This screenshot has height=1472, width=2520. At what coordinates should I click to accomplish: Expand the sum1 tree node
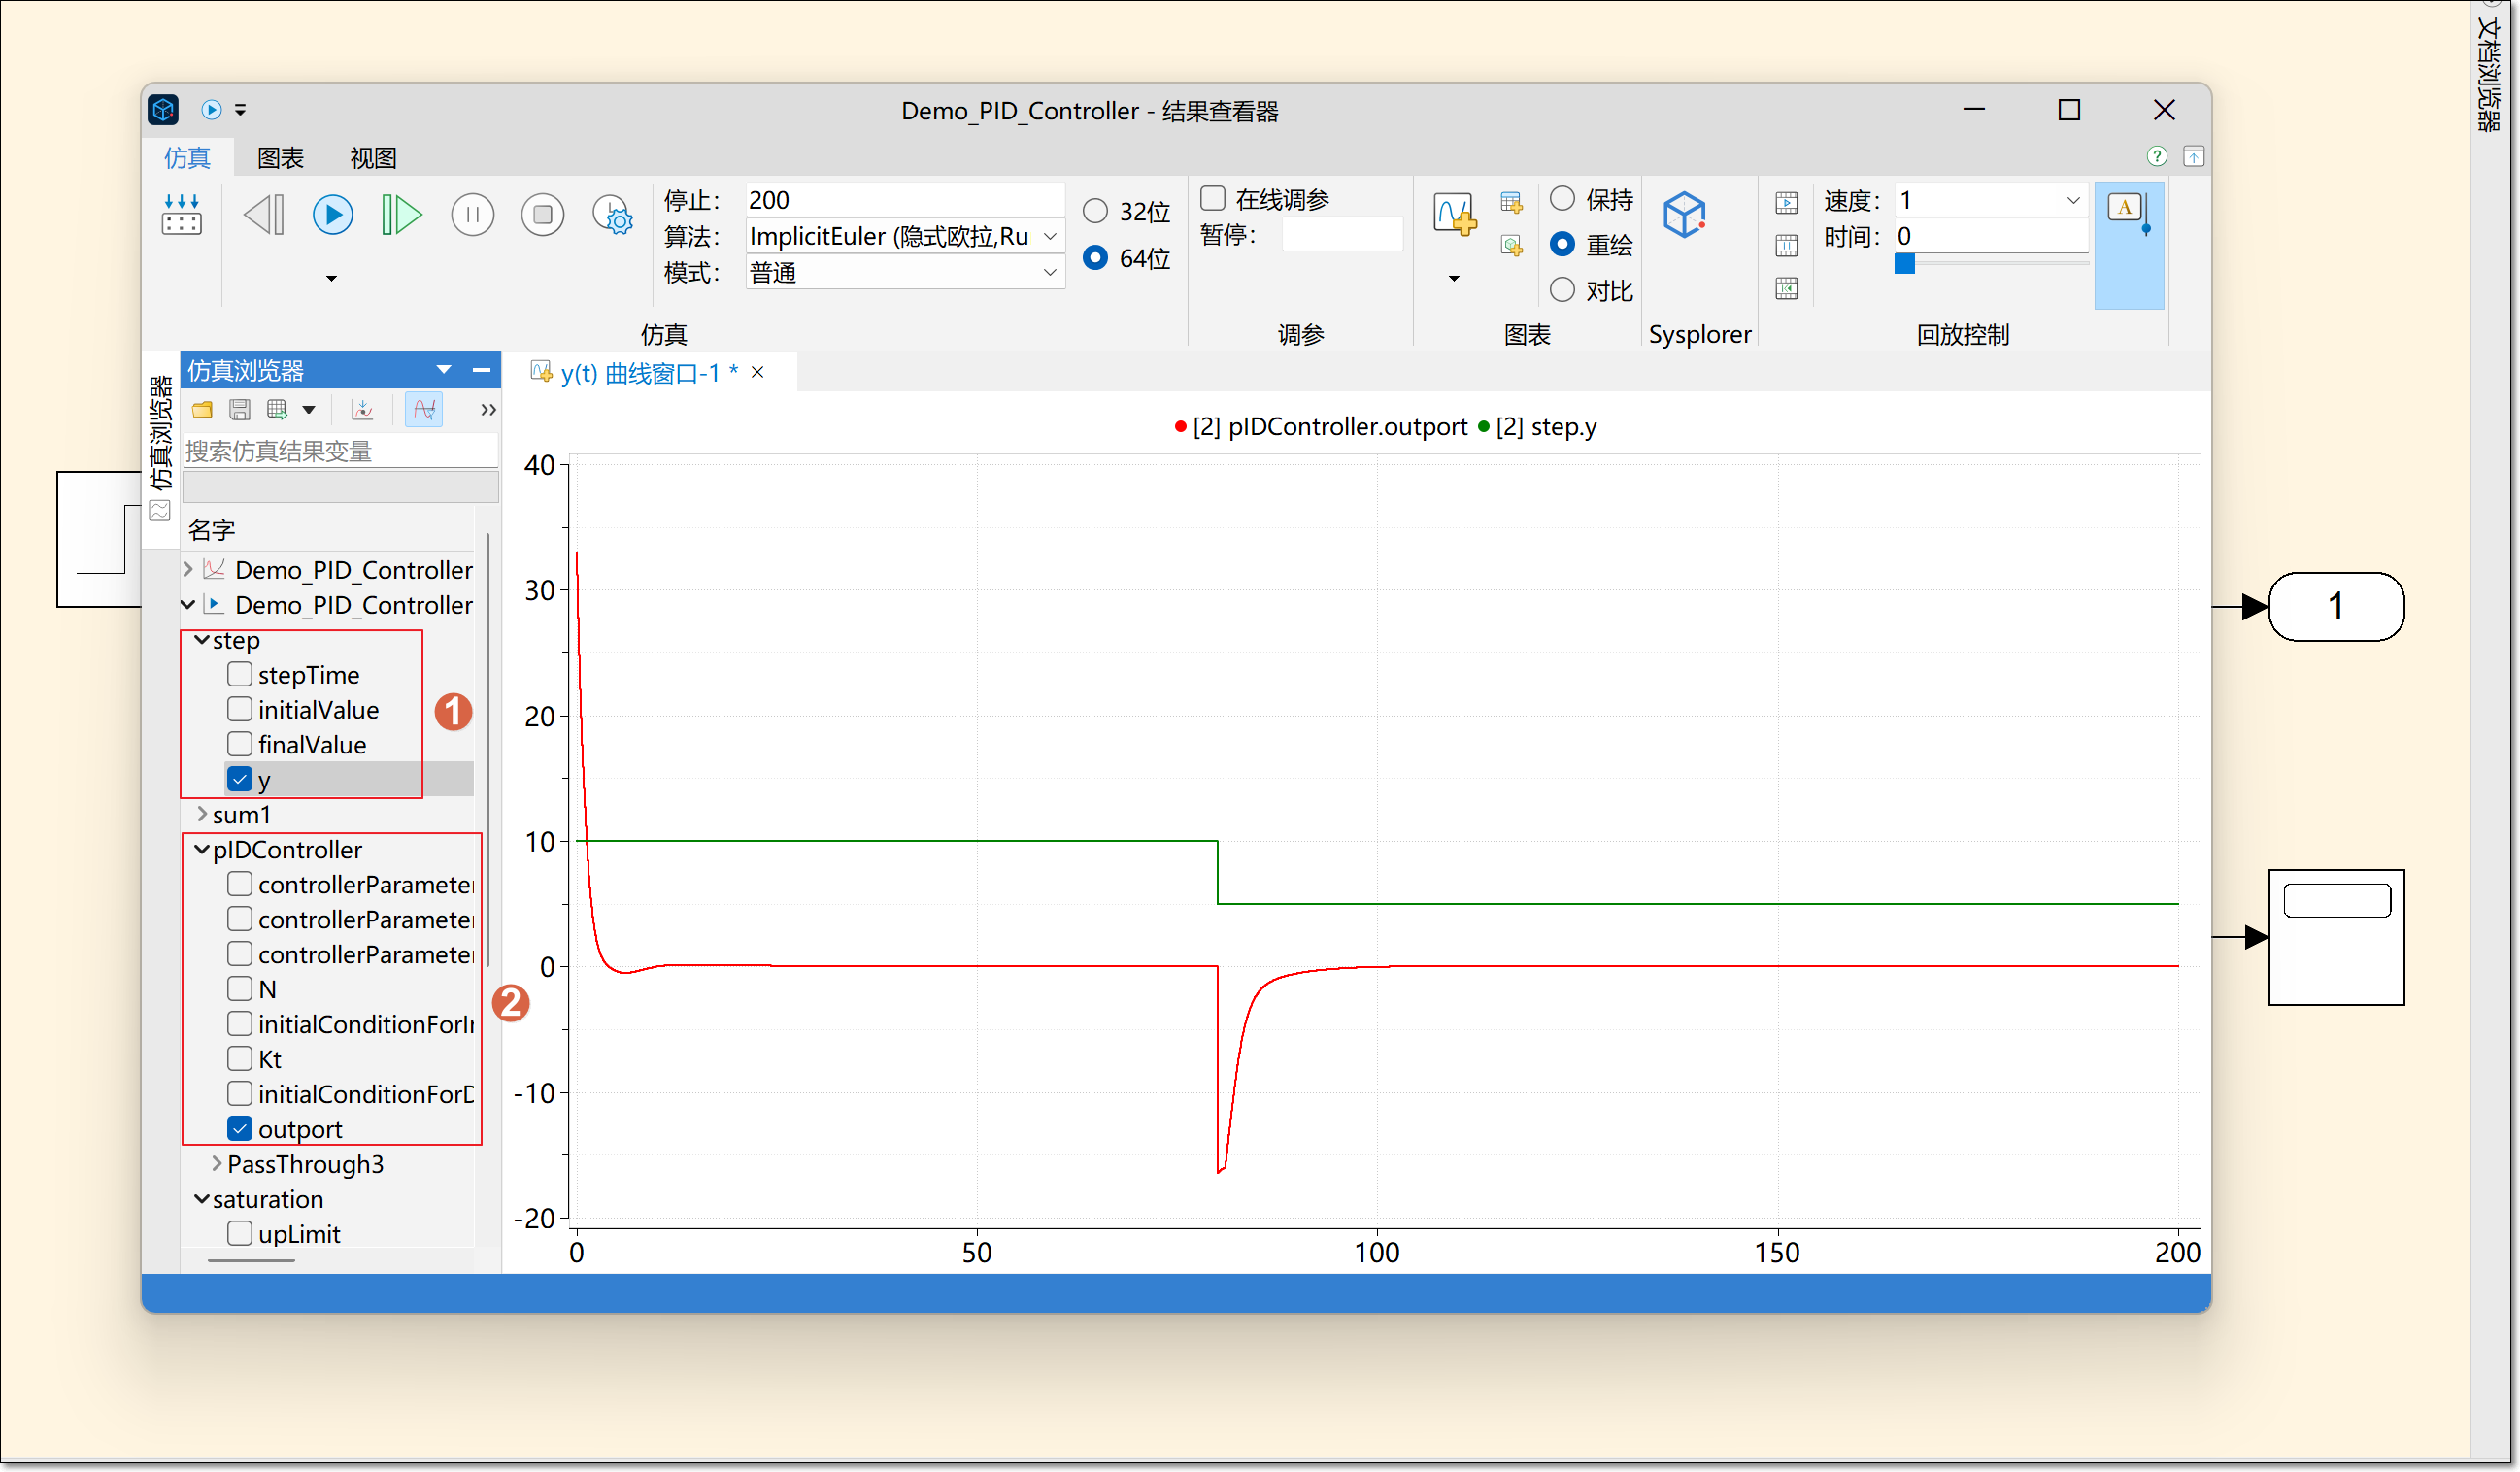pyautogui.click(x=202, y=815)
